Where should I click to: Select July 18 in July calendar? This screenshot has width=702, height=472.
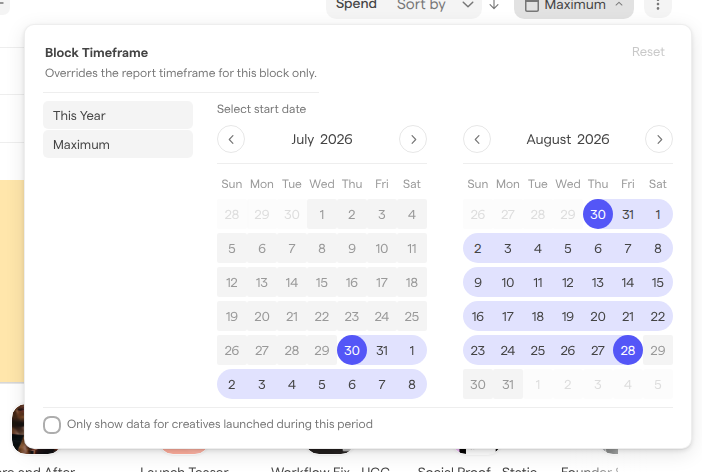412,283
